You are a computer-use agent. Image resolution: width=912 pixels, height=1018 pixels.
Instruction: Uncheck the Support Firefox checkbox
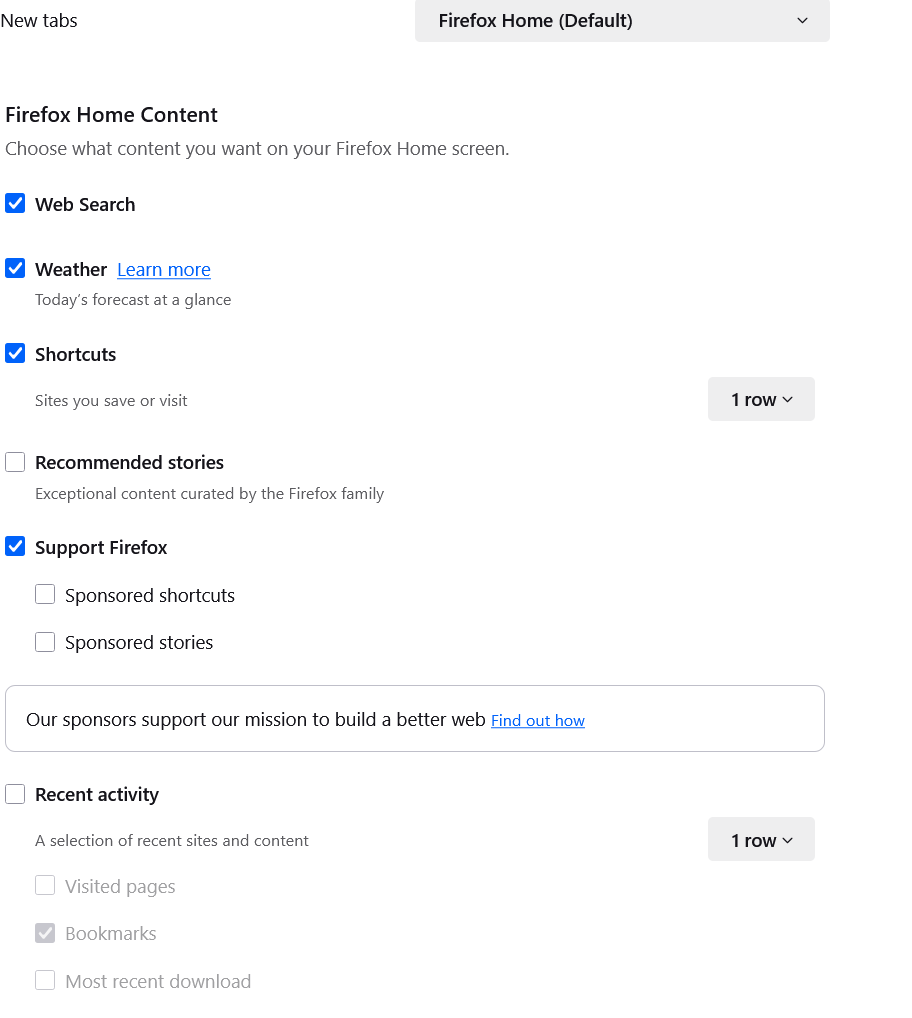point(15,547)
